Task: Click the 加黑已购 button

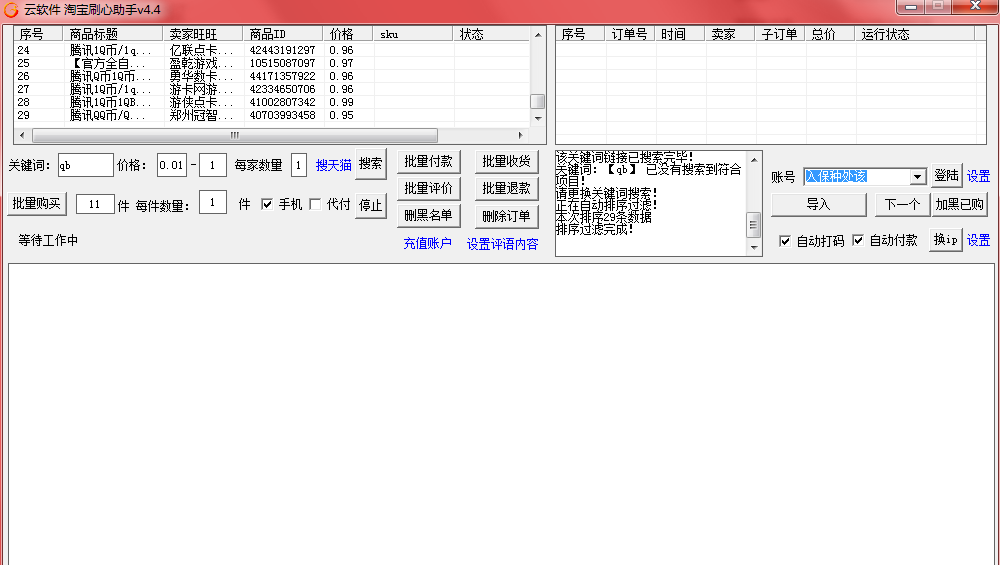Action: [960, 205]
